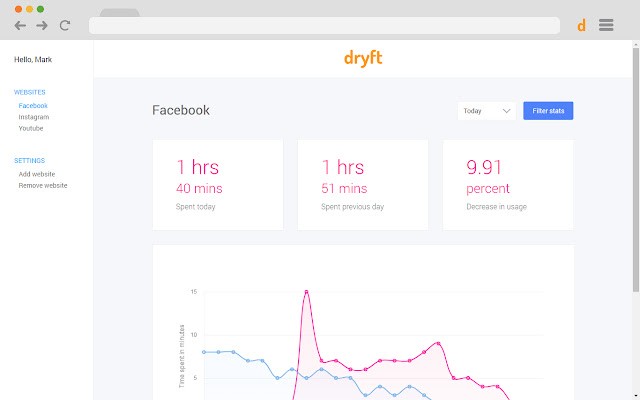
Task: Click the Spent previous day card
Action: 362,184
